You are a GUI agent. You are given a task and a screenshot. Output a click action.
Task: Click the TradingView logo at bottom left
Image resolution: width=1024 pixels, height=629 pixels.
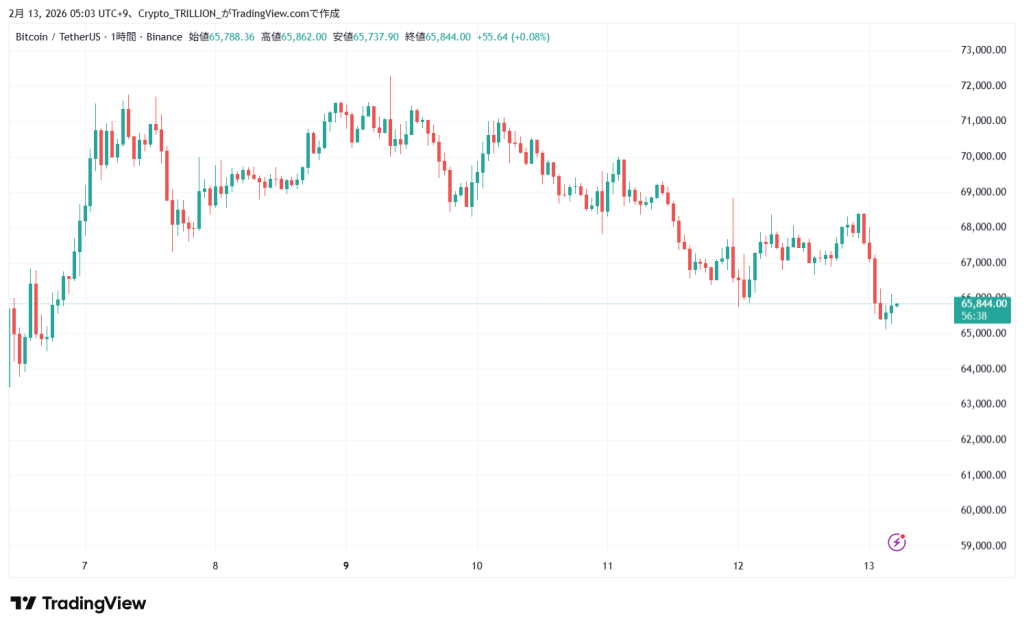78,603
